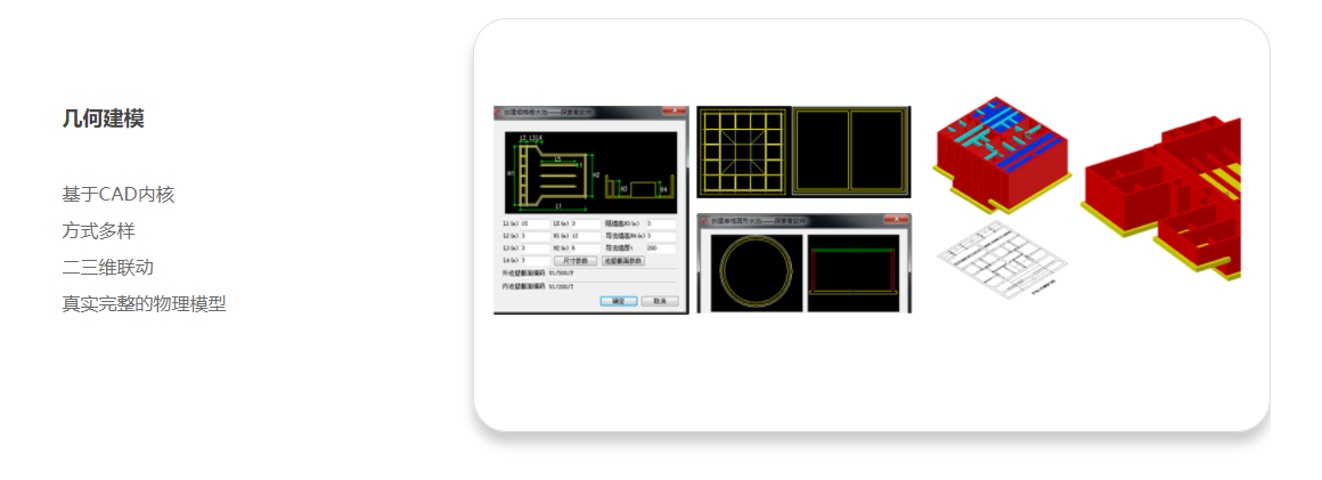The height and width of the screenshot is (480, 1322).
Task: Close the circular pool creation dialog
Action: coord(896,219)
